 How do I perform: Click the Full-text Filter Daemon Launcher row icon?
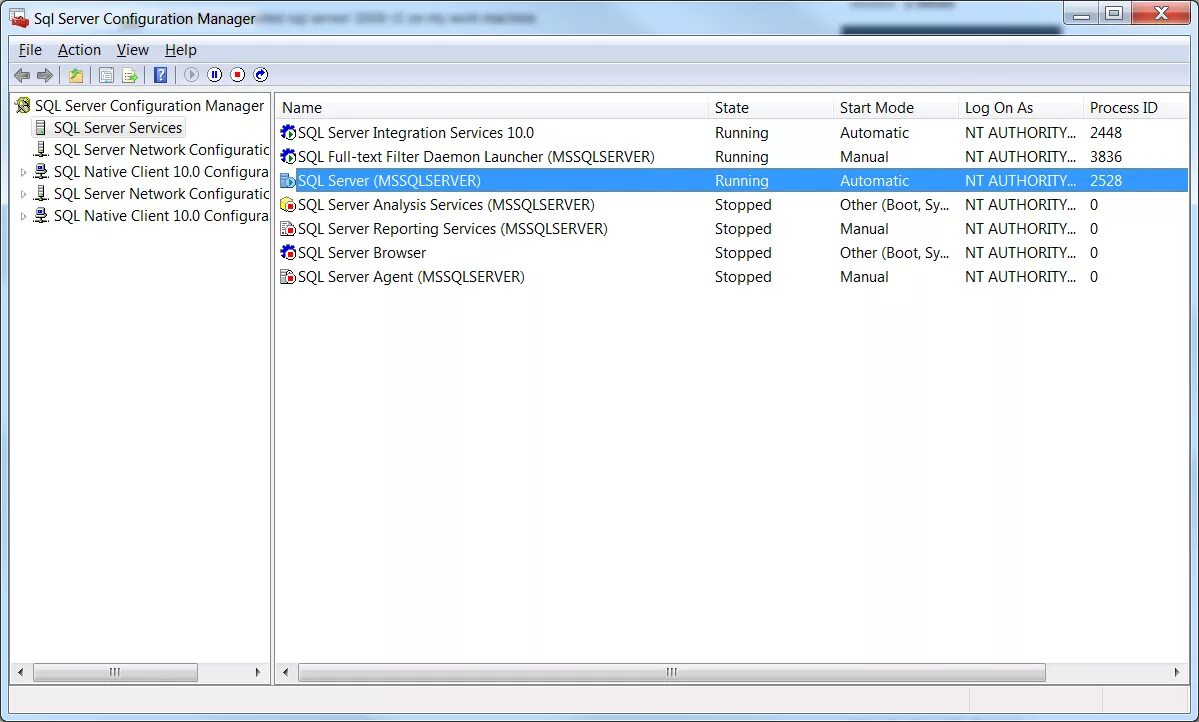tap(288, 157)
